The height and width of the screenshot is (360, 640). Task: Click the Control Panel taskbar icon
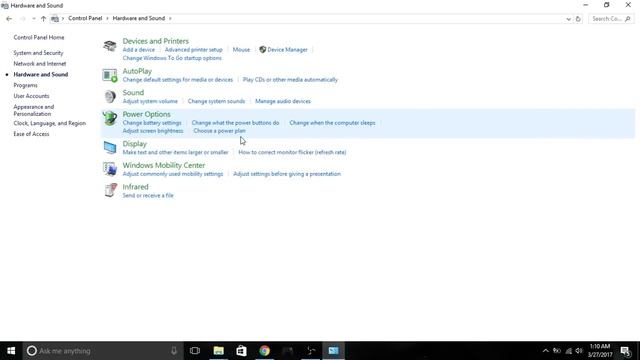(333, 351)
